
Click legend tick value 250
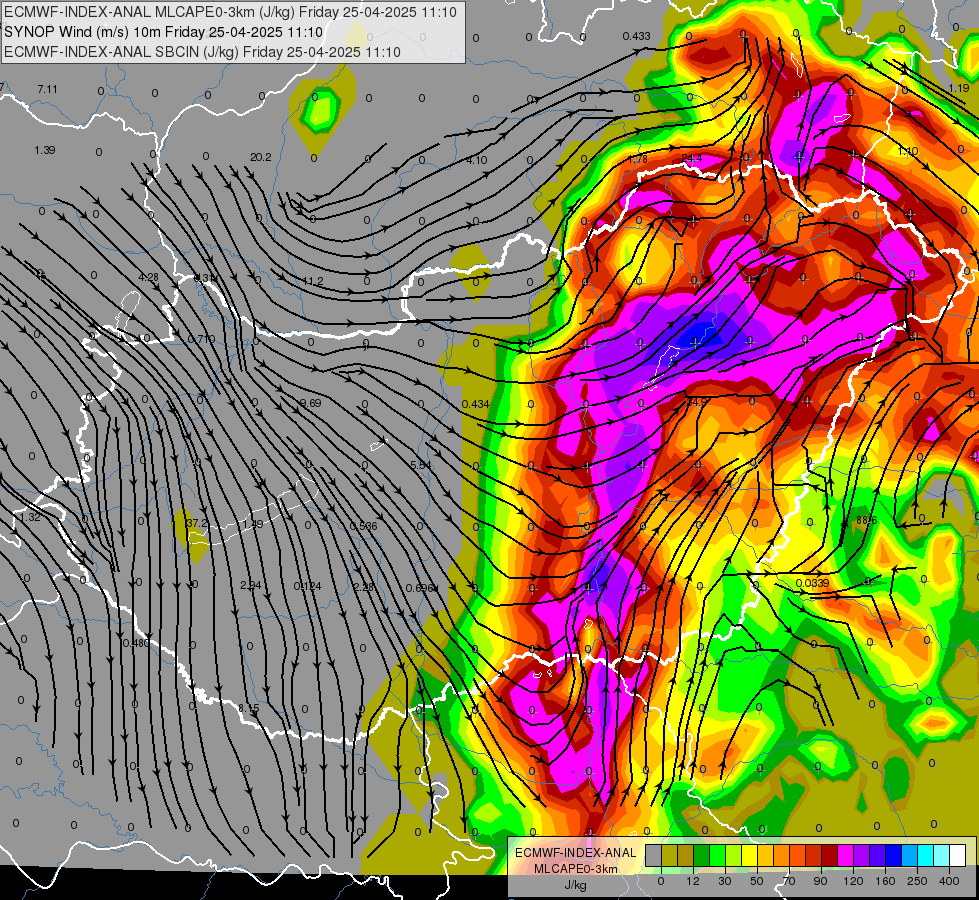click(917, 881)
